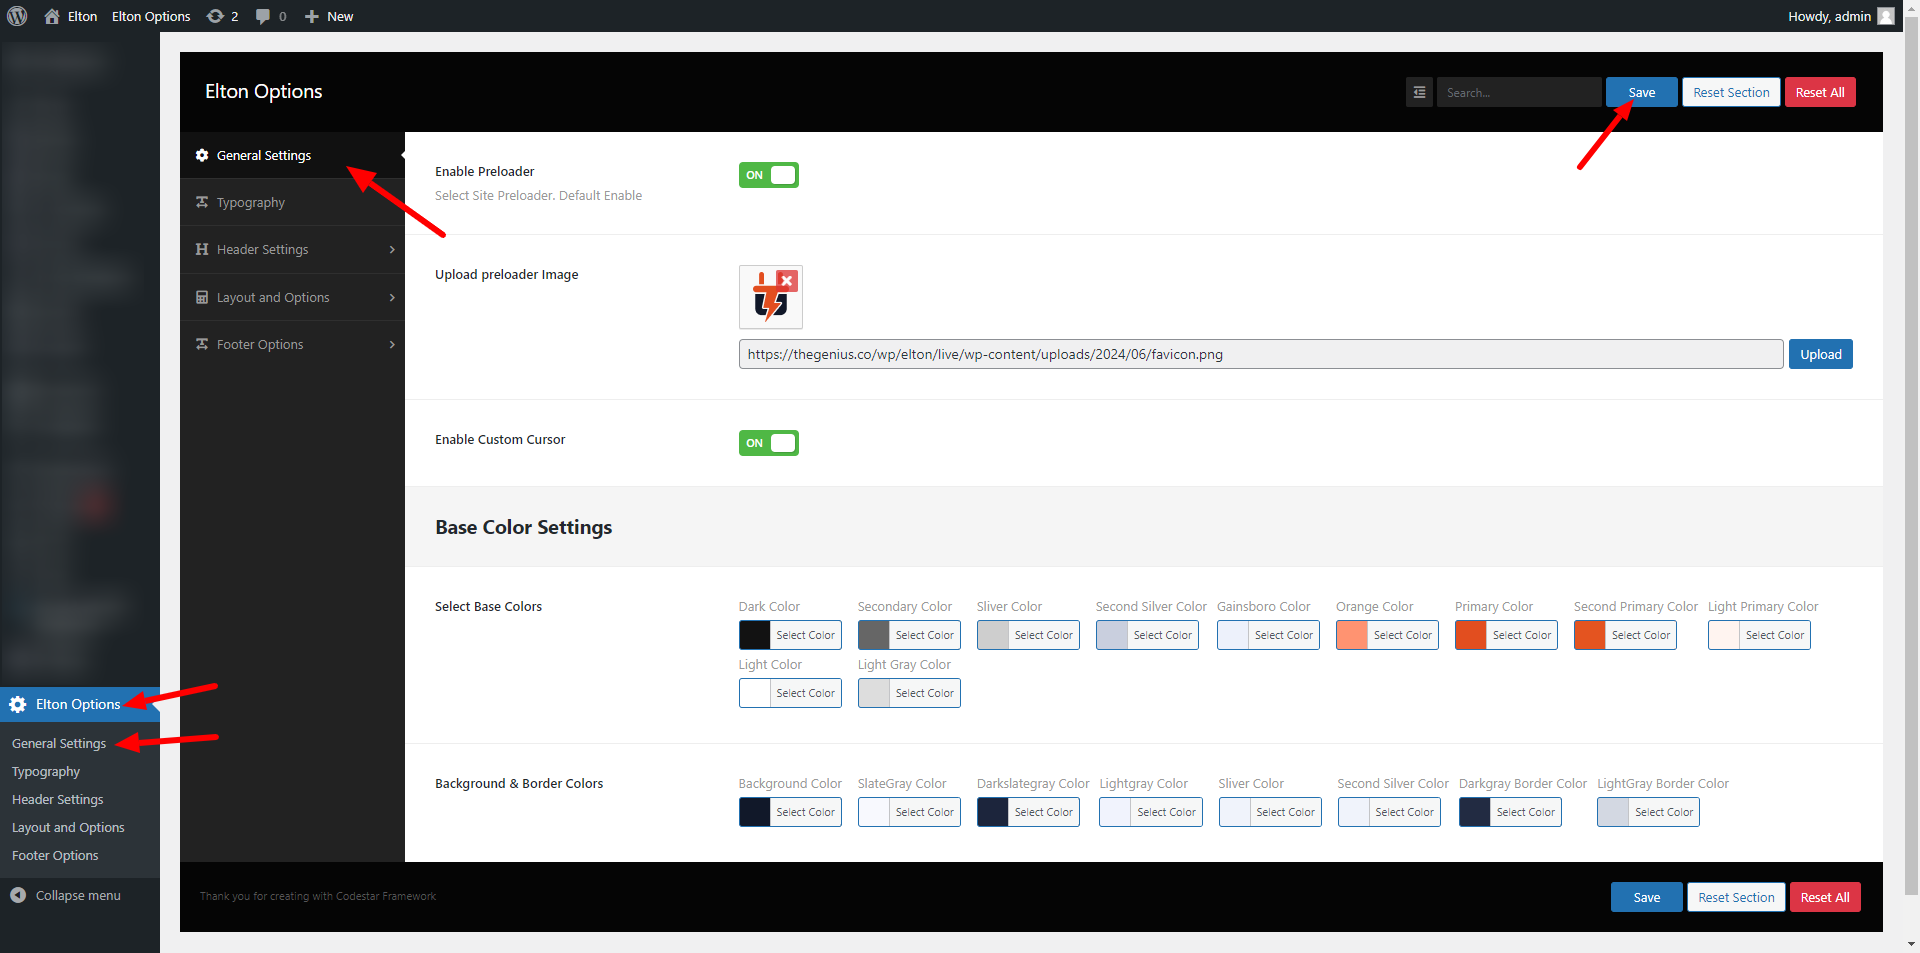
Task: Open the comments bubble icon
Action: pyautogui.click(x=263, y=16)
